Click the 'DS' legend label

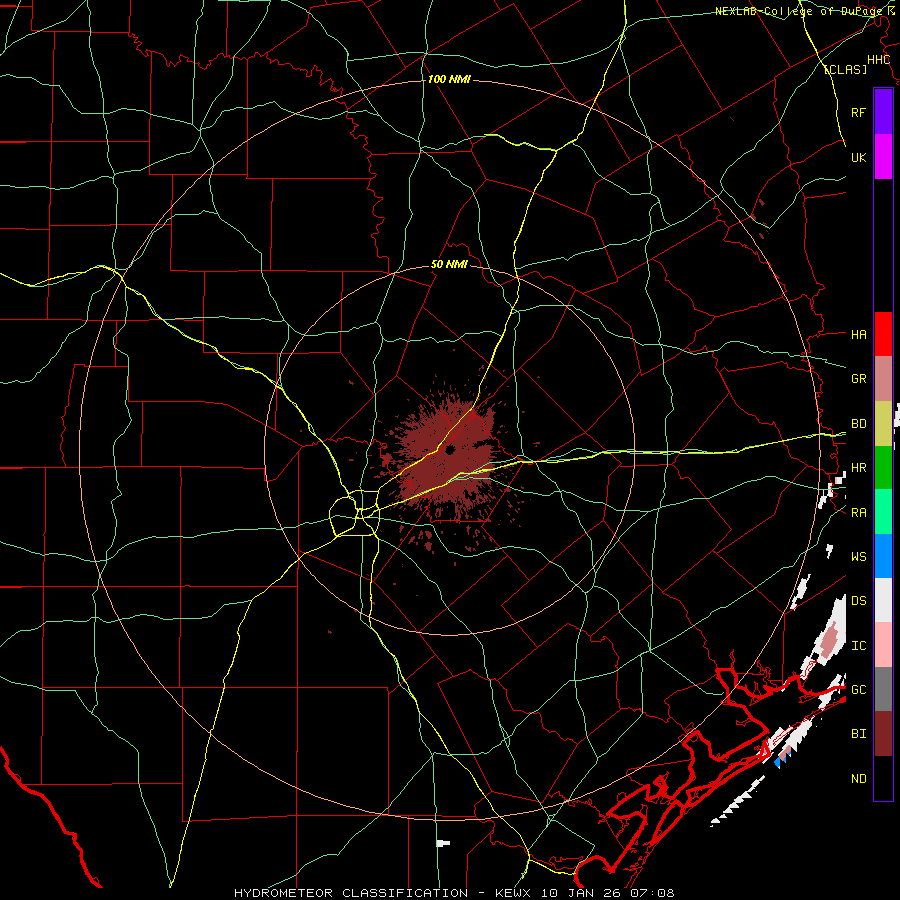[x=858, y=601]
